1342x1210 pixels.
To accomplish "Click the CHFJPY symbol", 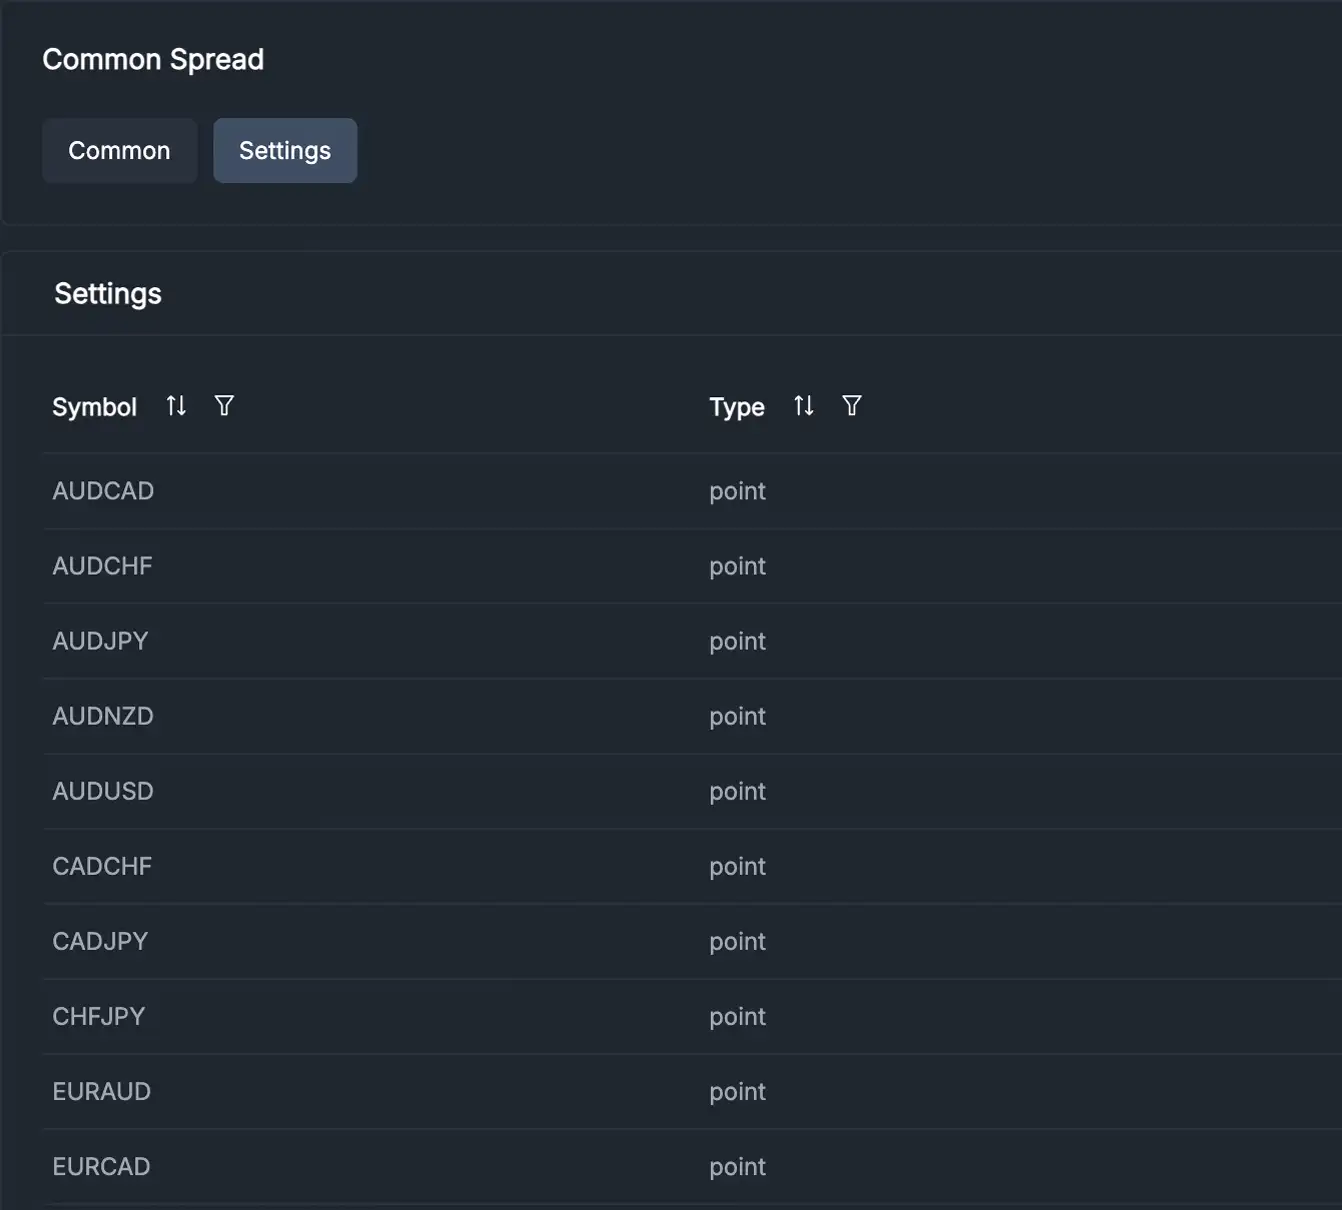I will pos(99,1016).
